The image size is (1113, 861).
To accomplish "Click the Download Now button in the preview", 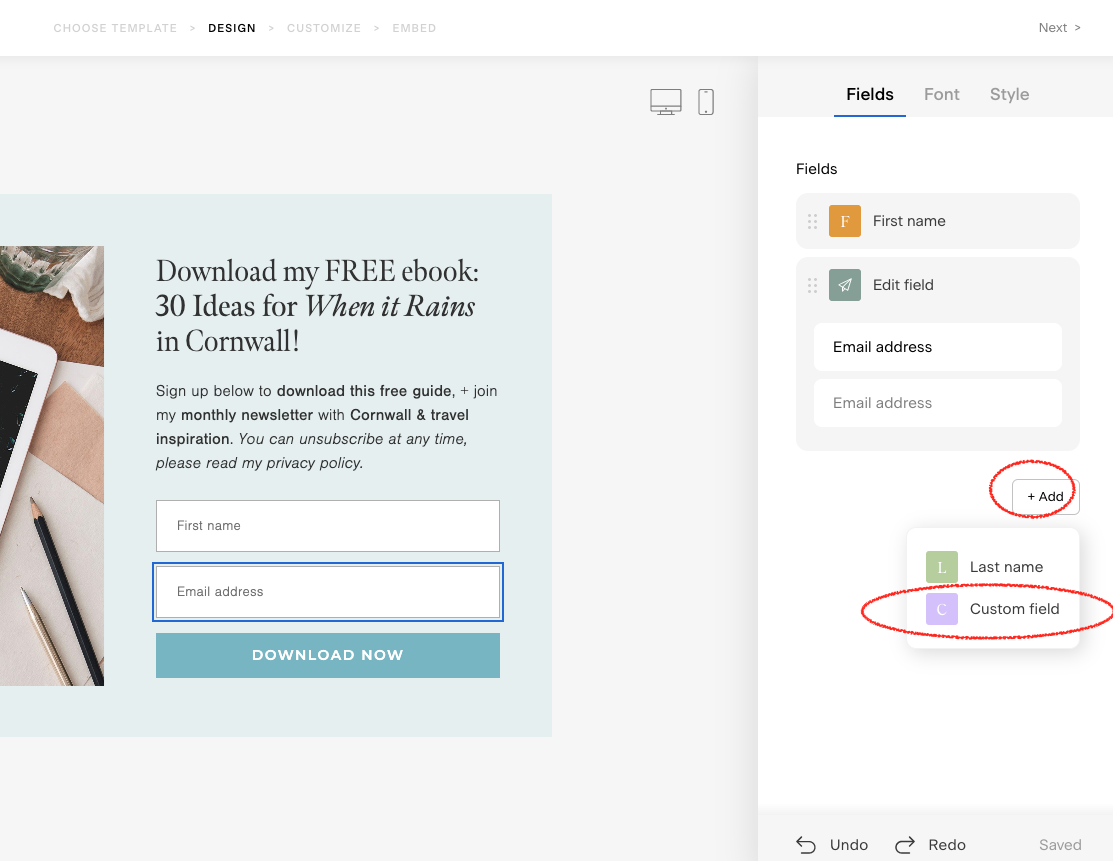I will click(x=327, y=655).
